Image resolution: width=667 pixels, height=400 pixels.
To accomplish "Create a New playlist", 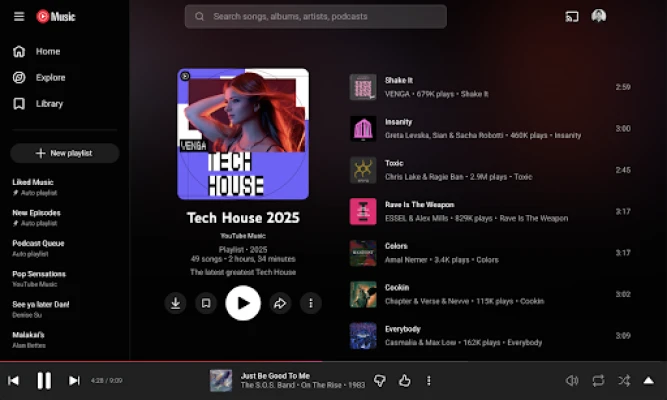I will tap(64, 153).
